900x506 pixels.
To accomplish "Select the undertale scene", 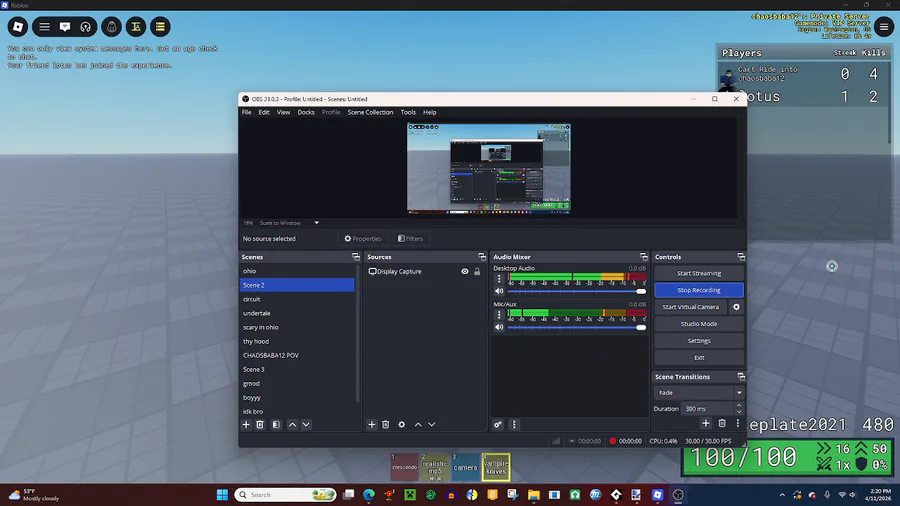I will 297,313.
